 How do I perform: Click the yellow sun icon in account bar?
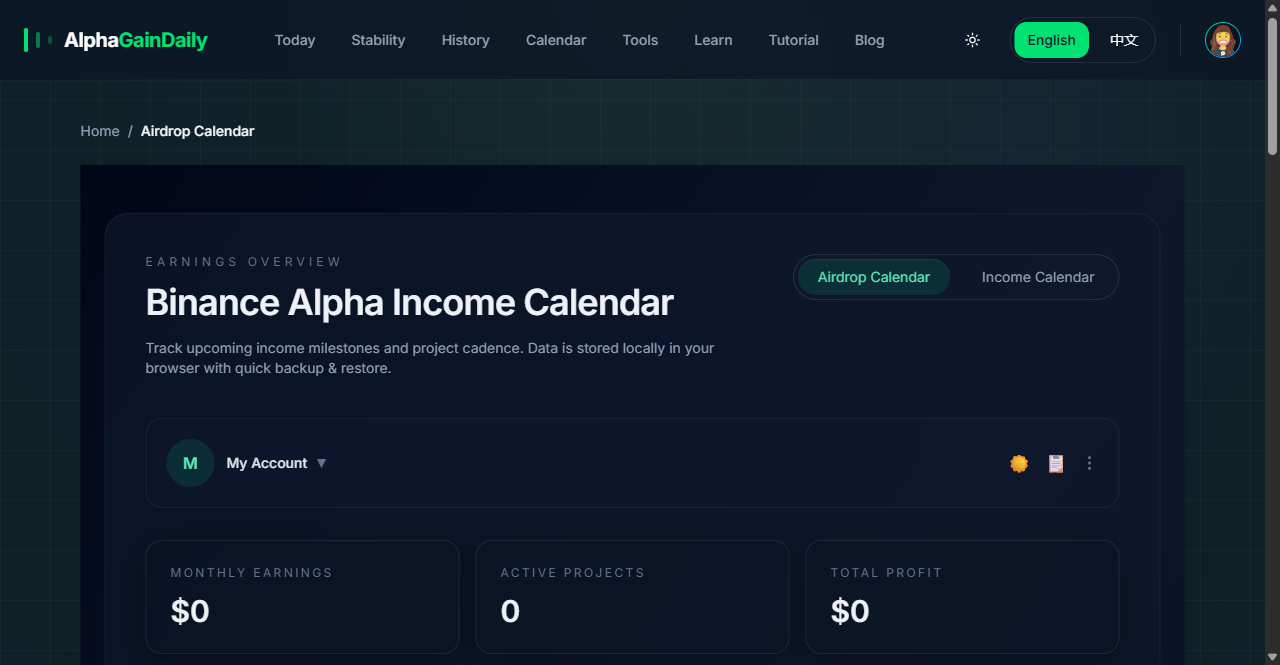point(1019,463)
